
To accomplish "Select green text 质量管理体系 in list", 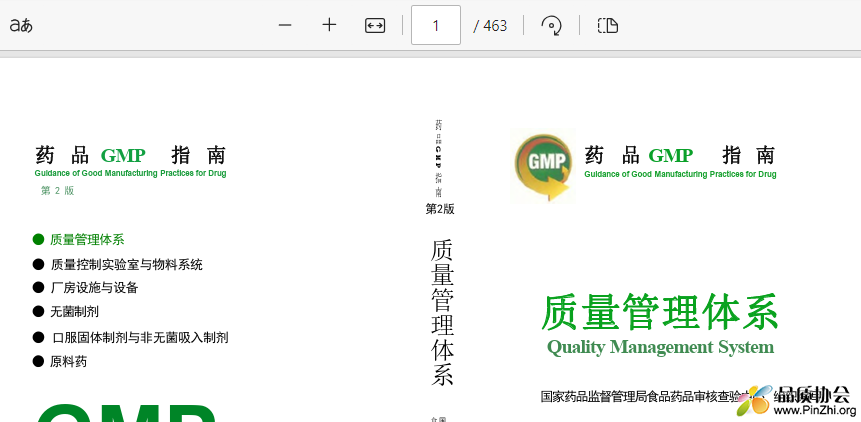I will (x=87, y=240).
